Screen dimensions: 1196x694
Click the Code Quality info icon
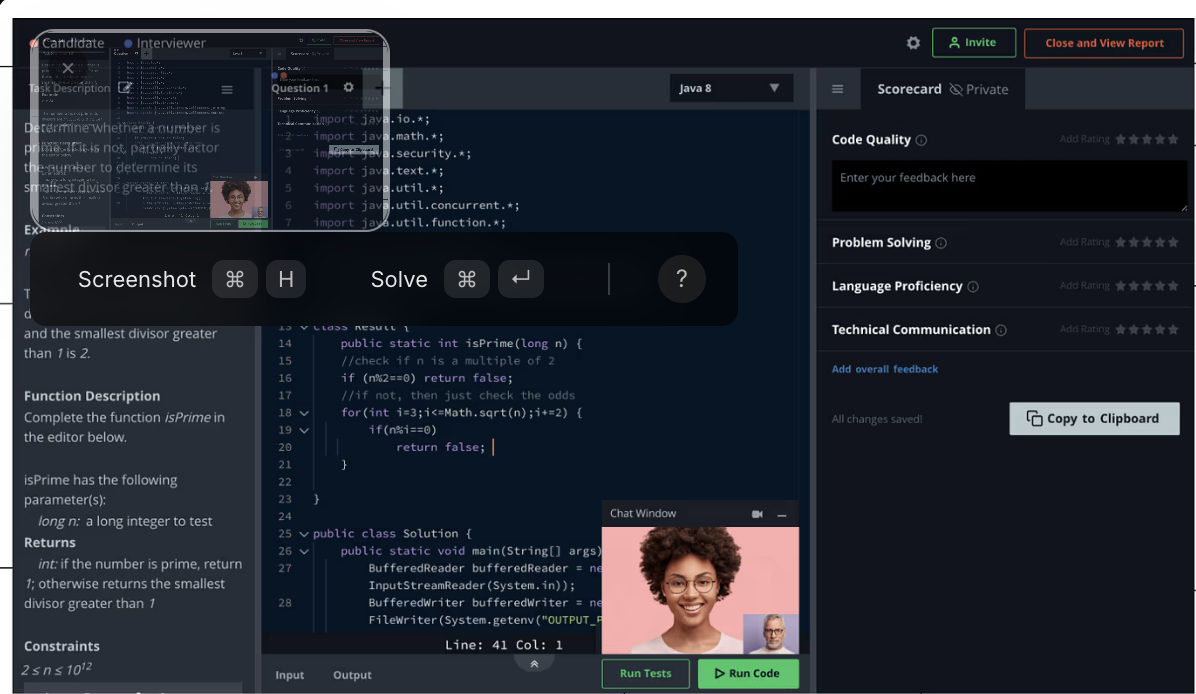pos(921,140)
